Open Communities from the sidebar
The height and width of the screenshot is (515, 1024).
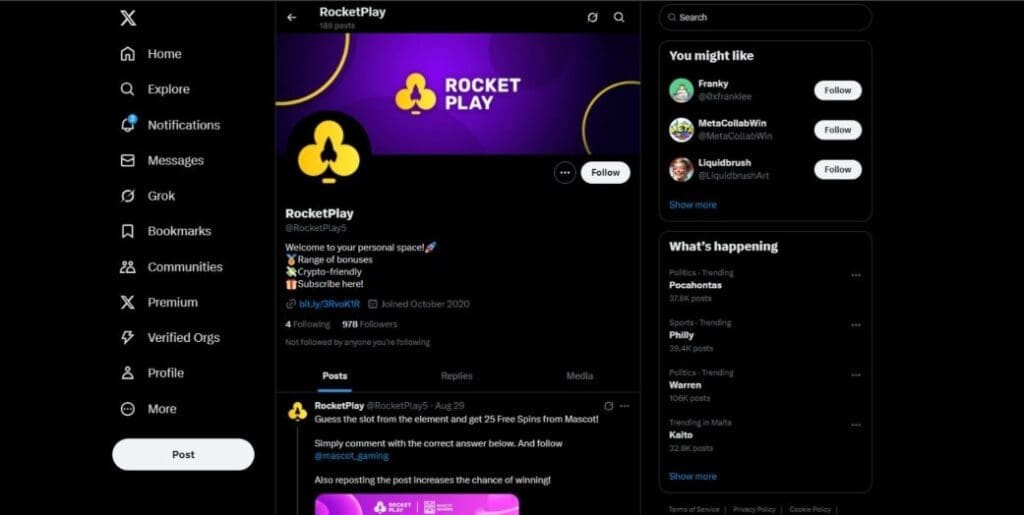(171, 267)
